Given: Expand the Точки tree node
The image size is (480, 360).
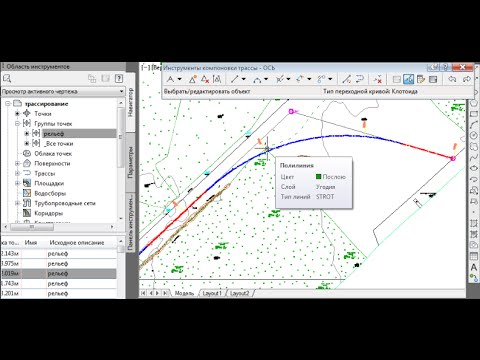Looking at the screenshot, I should point(17,114).
